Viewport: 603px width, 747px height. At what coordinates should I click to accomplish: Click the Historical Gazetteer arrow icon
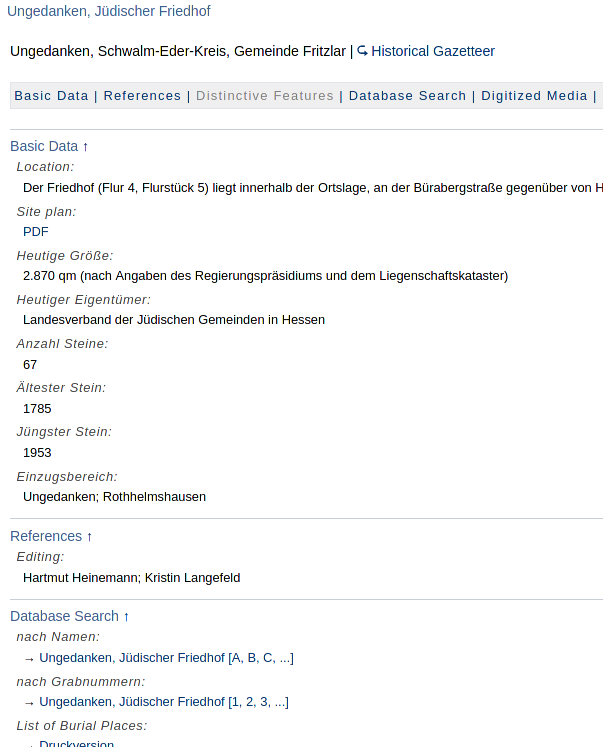(x=363, y=51)
